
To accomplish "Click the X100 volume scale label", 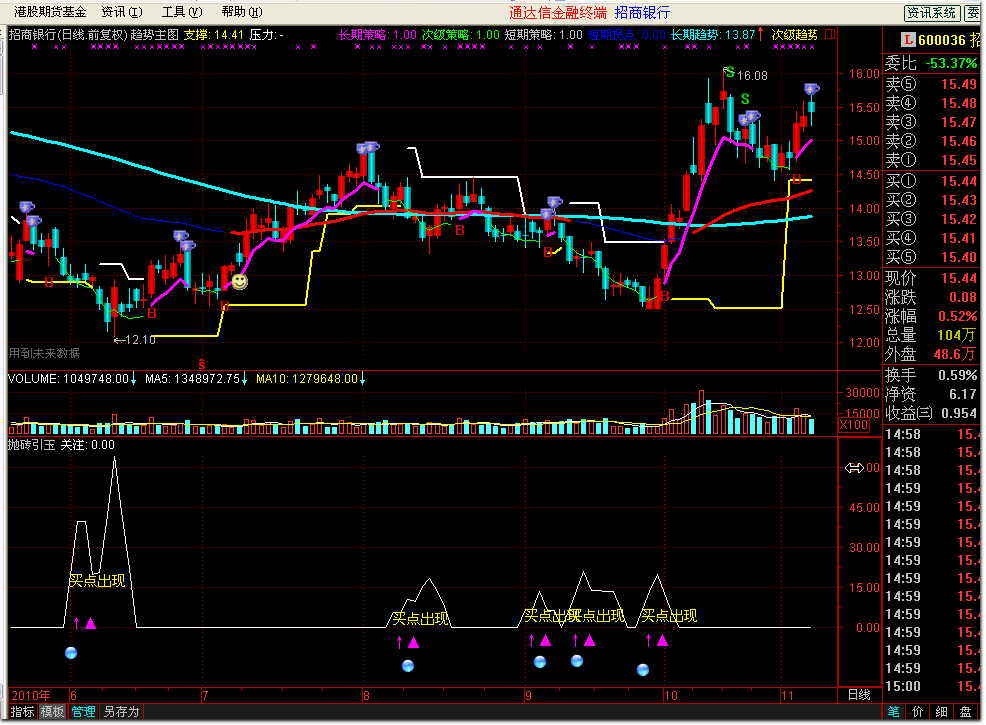I will tap(855, 424).
